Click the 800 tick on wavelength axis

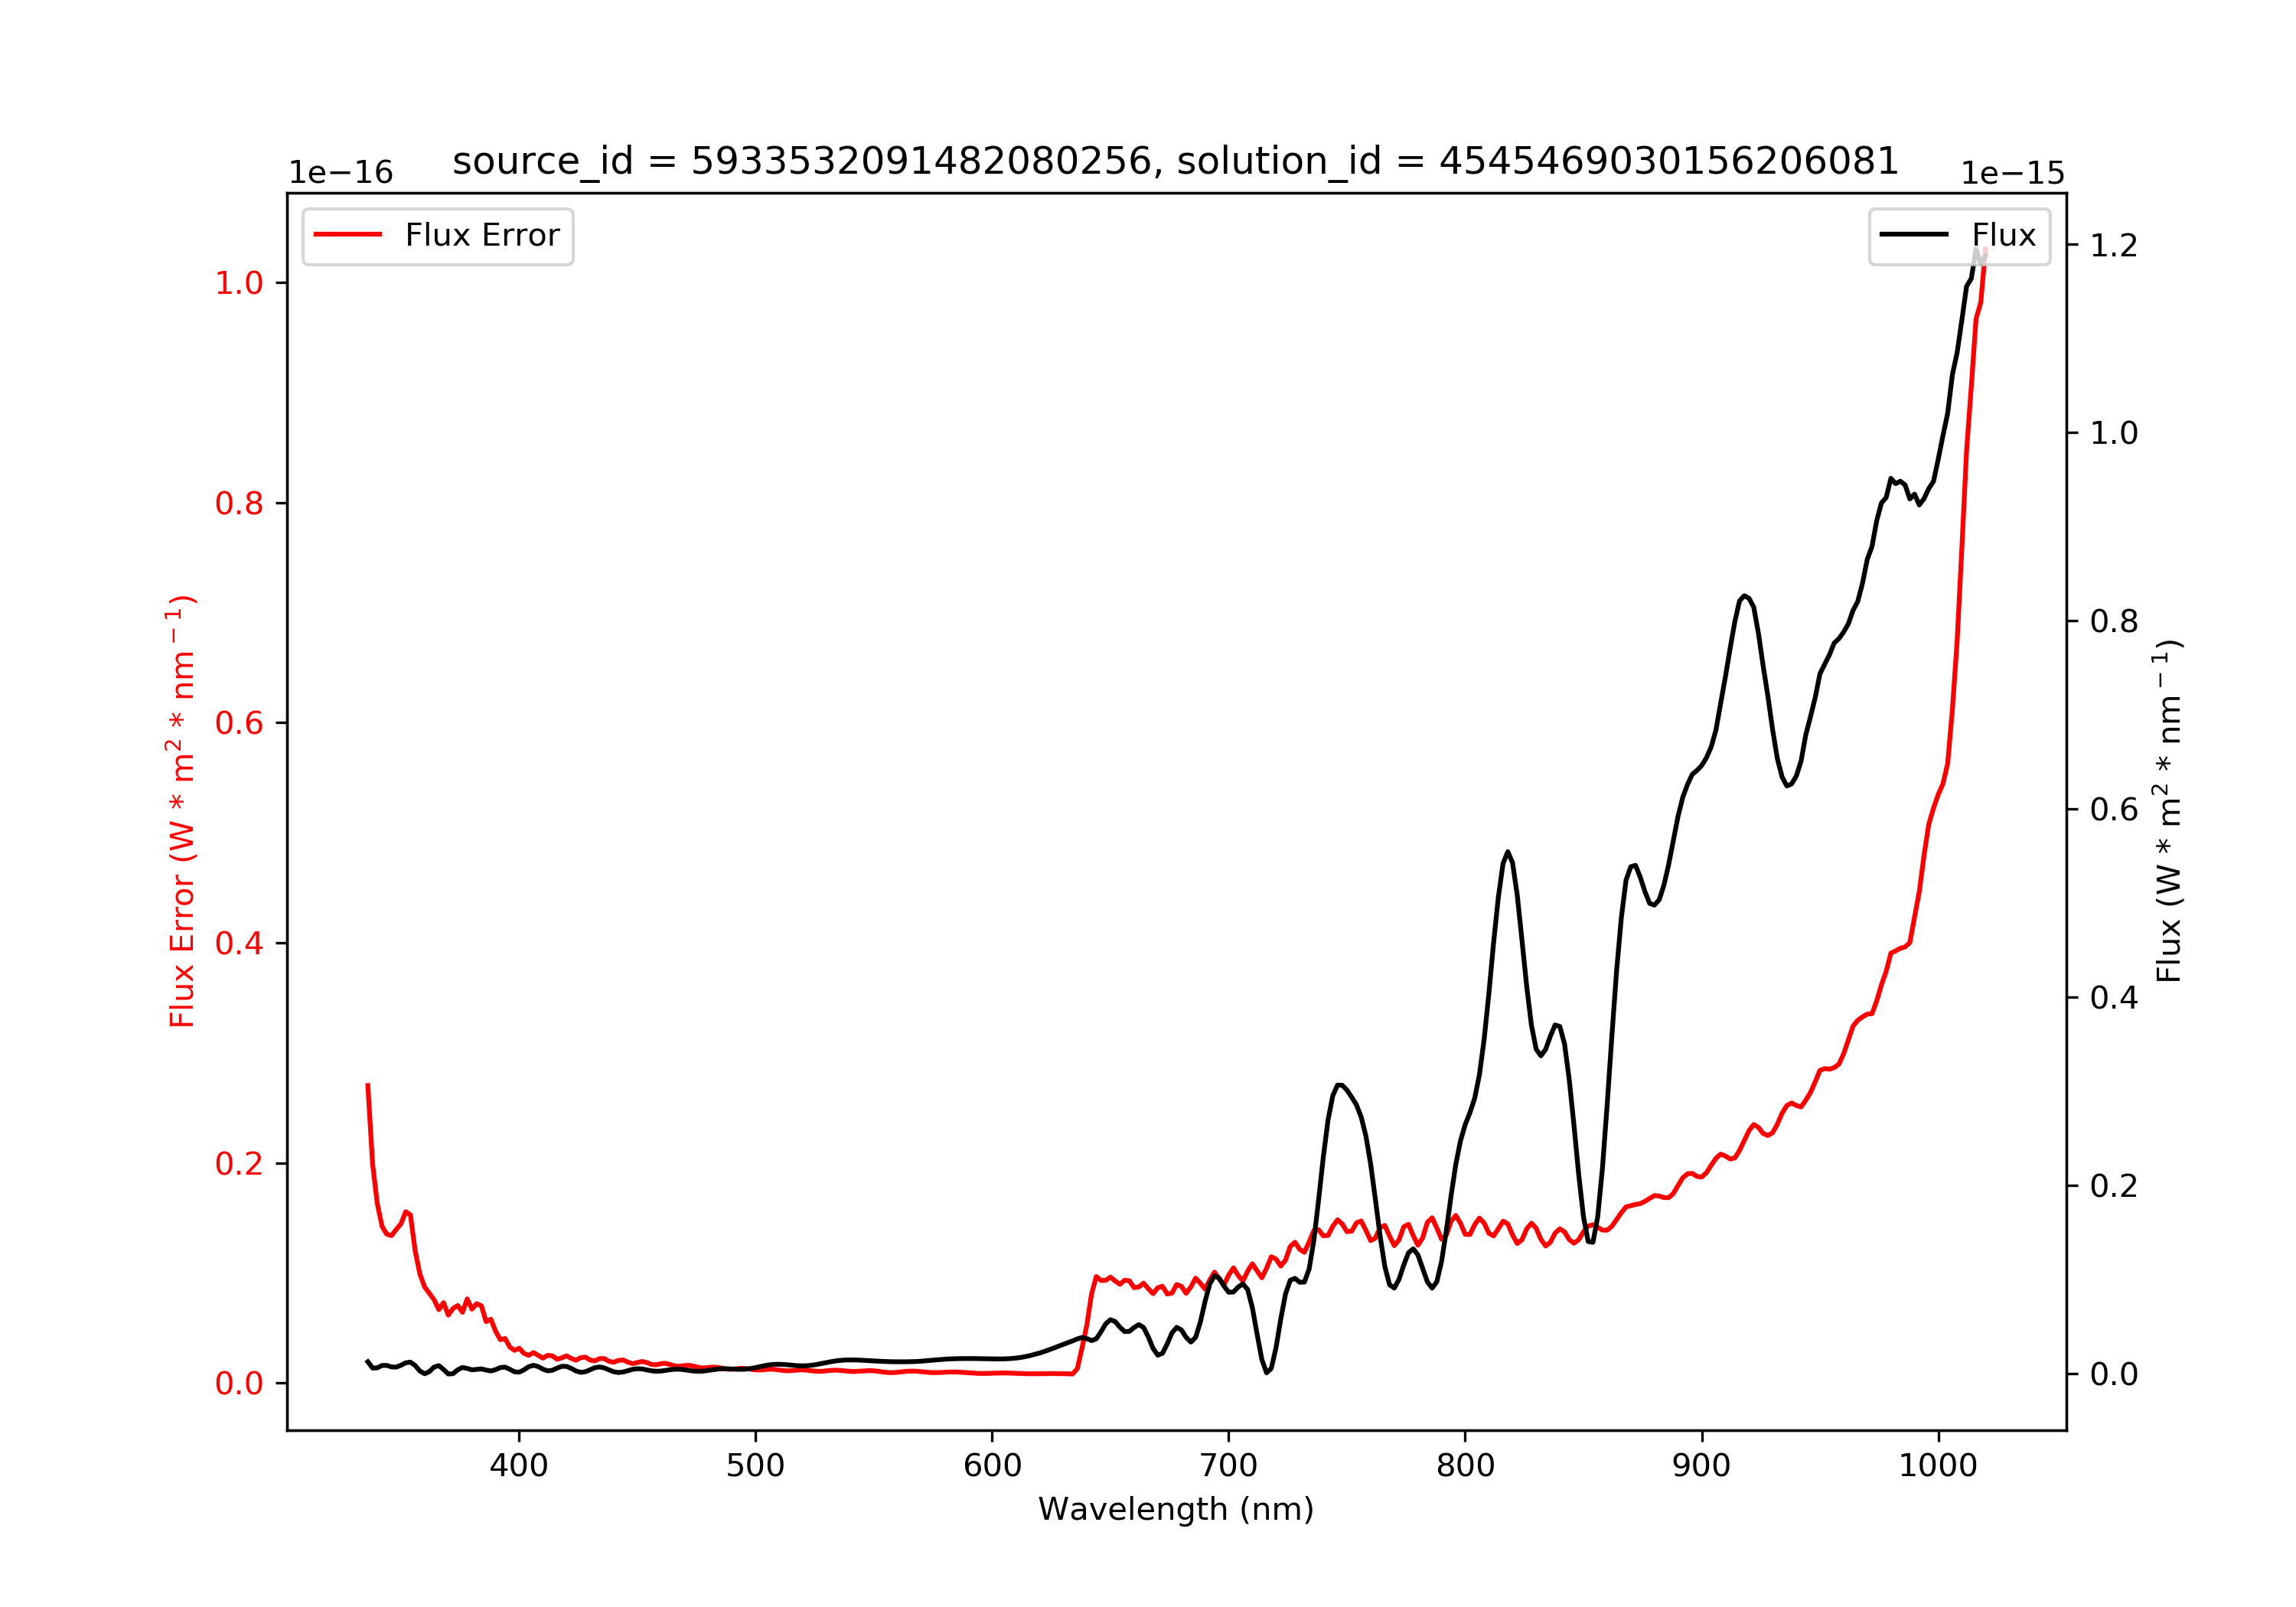pos(1465,1466)
